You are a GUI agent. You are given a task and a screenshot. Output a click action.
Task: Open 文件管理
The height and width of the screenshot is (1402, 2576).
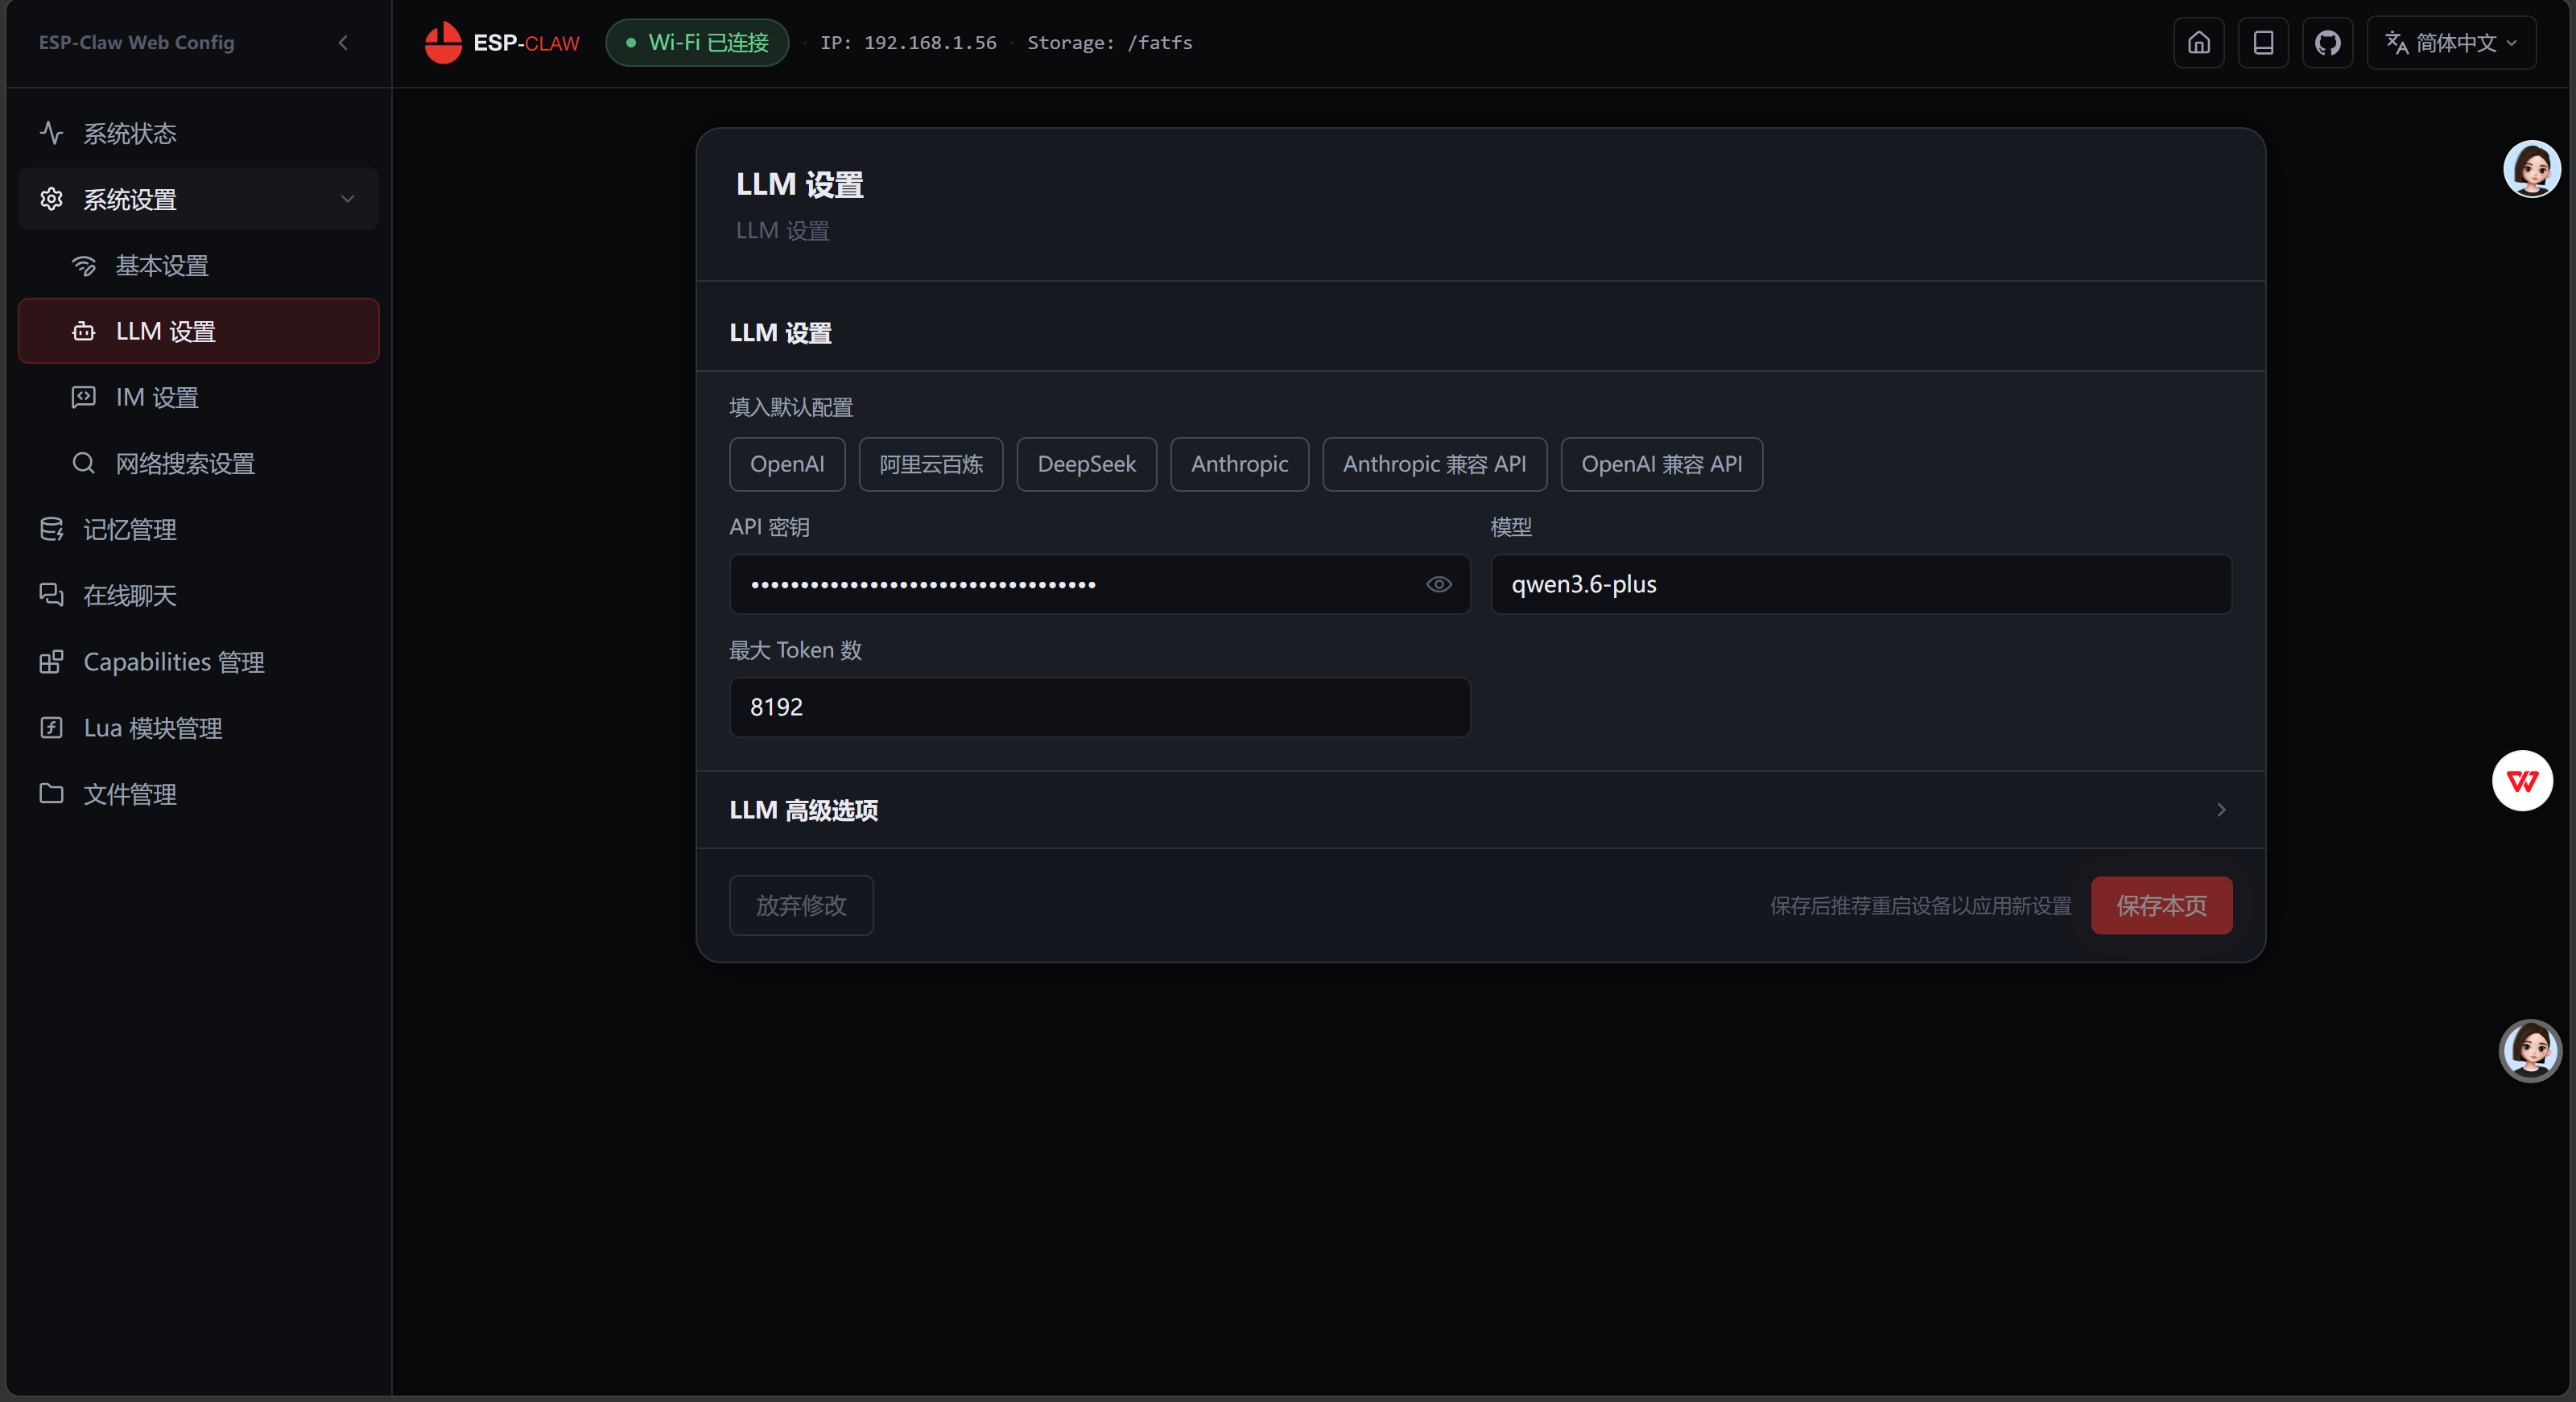click(x=198, y=794)
